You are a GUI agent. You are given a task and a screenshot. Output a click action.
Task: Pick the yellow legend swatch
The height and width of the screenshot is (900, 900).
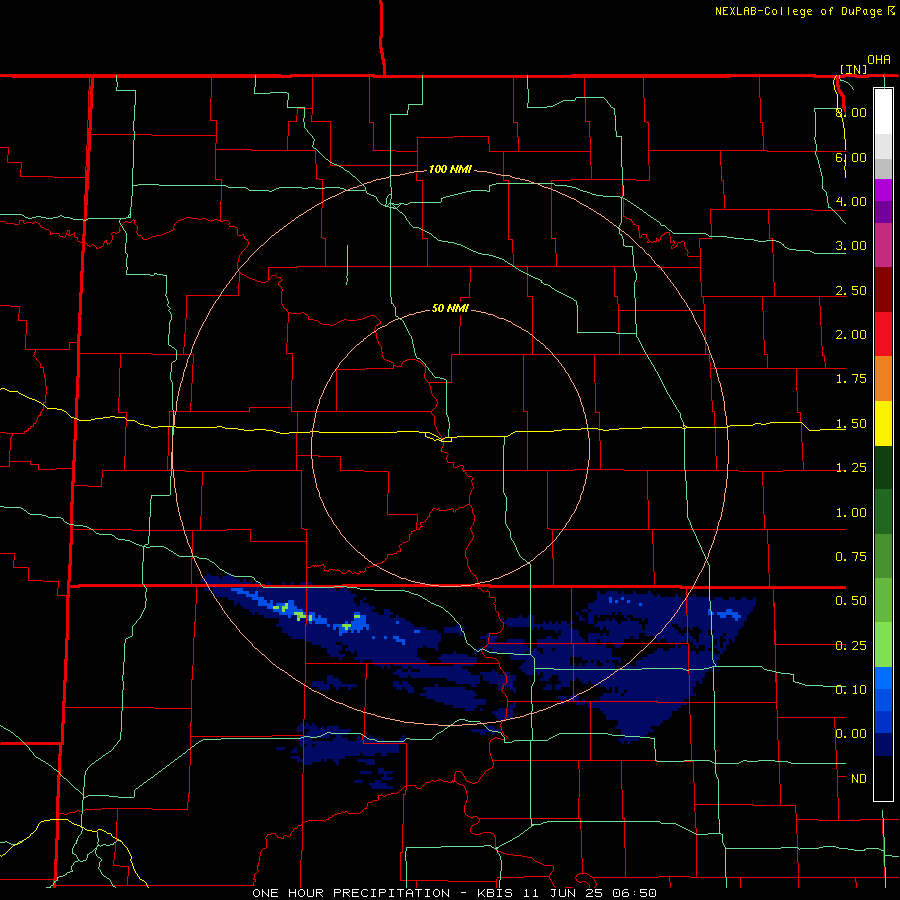pyautogui.click(x=883, y=423)
